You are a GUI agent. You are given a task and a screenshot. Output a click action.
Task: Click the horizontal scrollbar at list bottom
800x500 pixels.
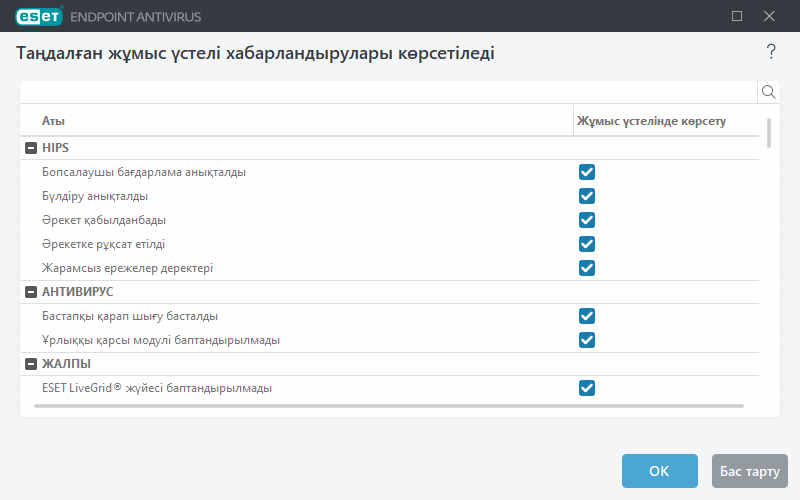click(x=389, y=406)
